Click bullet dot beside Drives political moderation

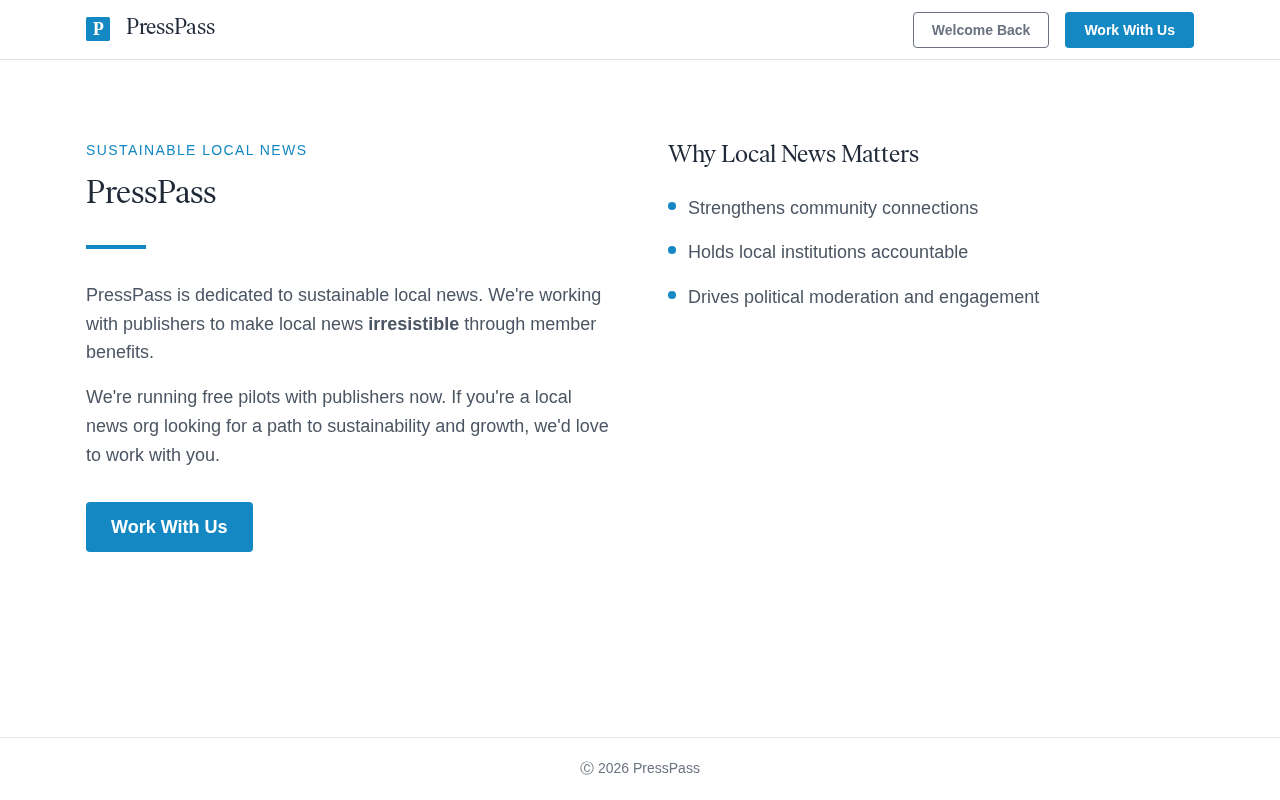672,295
